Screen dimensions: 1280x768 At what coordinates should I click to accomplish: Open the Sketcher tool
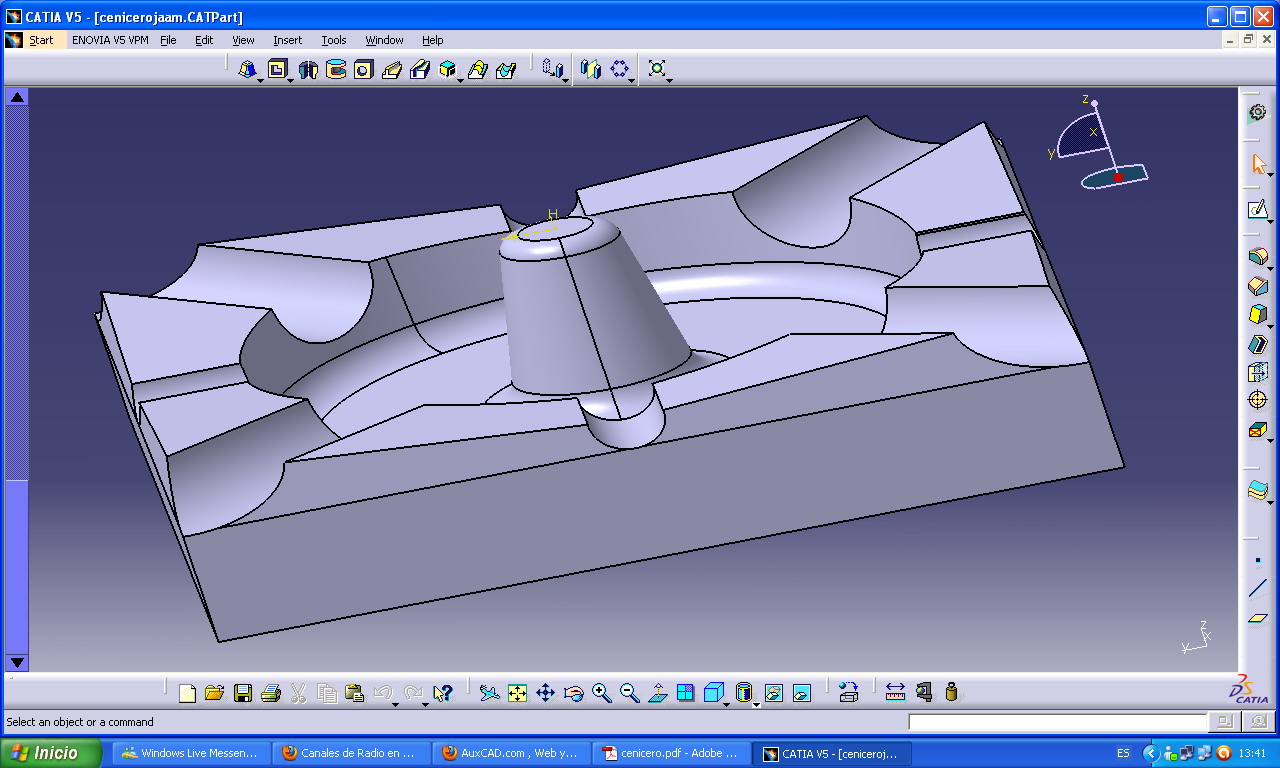click(x=1258, y=210)
